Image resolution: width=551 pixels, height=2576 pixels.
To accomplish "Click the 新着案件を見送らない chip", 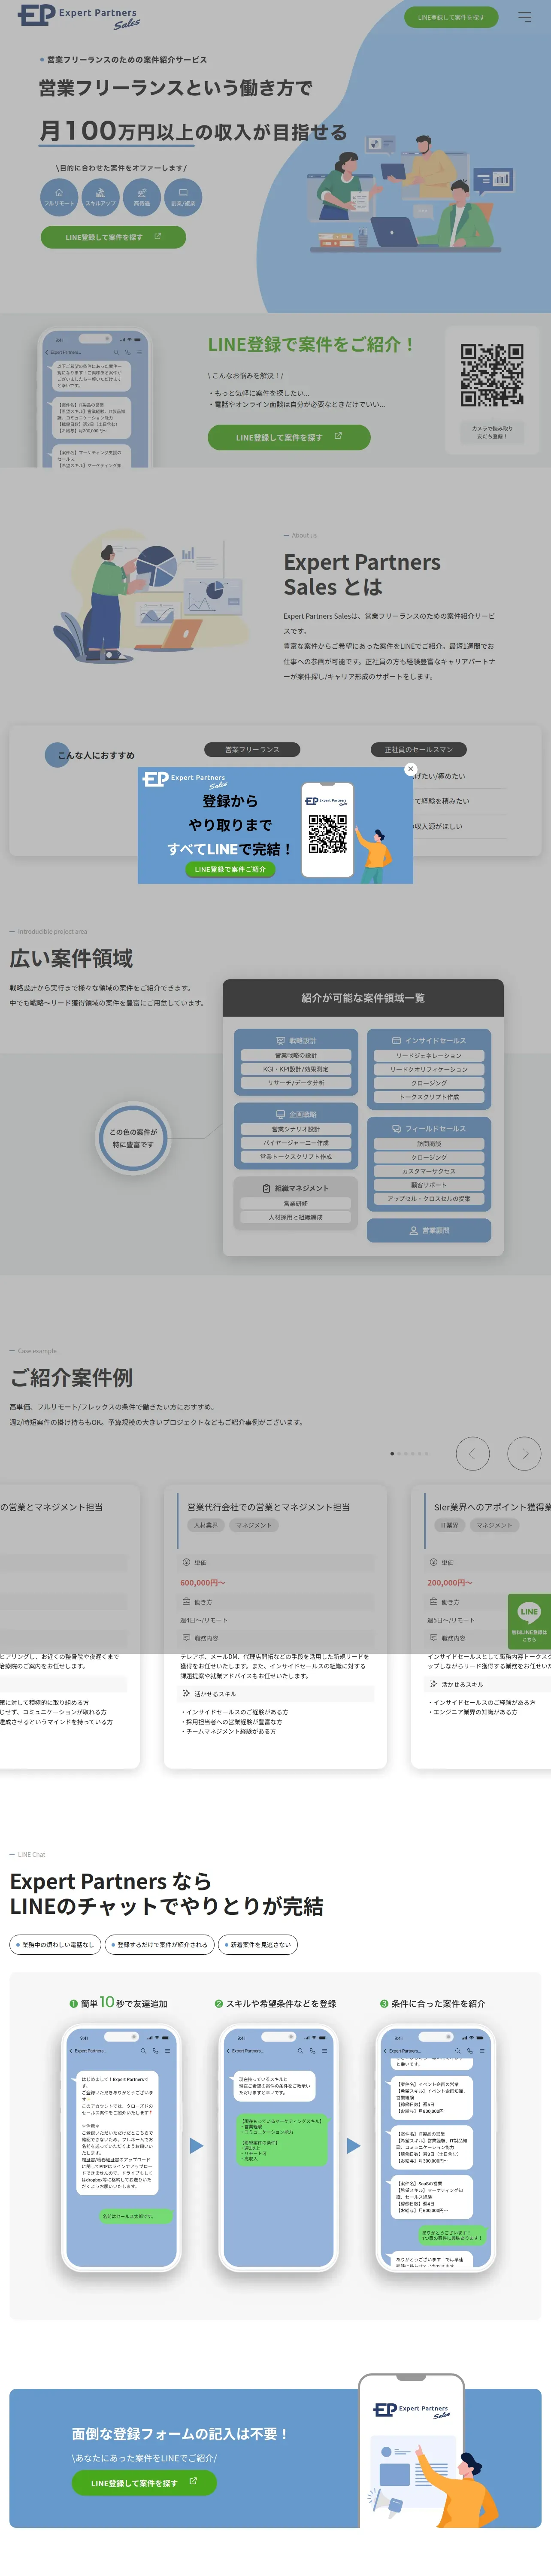I will [x=258, y=1945].
